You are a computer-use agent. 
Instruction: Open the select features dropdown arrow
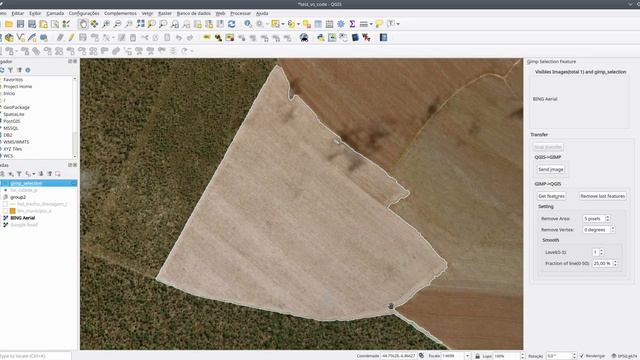pyautogui.click(x=283, y=24)
